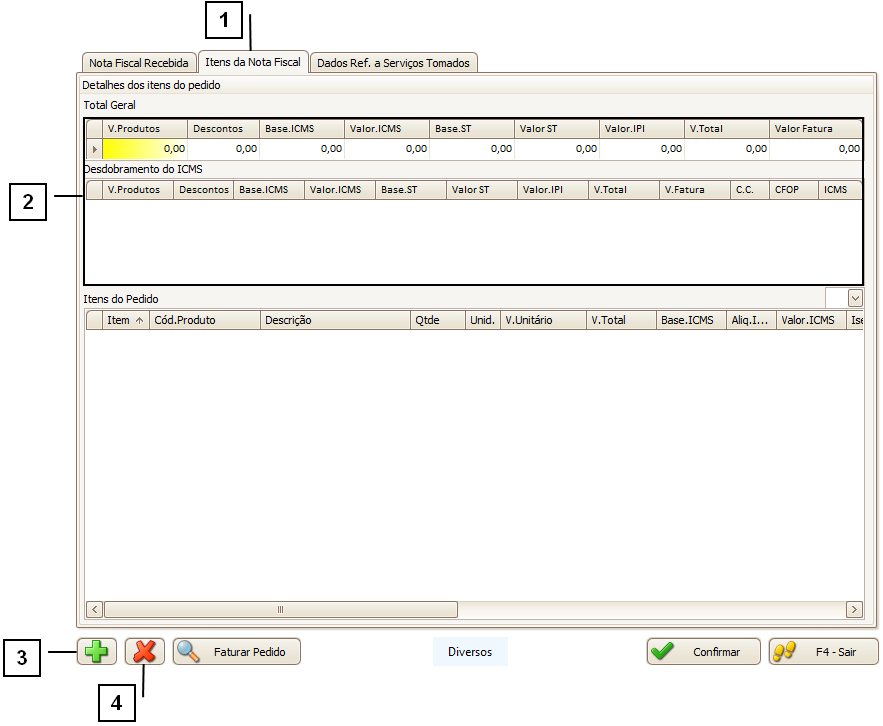
Task: Click the Faturar Pedido button
Action: pyautogui.click(x=237, y=652)
